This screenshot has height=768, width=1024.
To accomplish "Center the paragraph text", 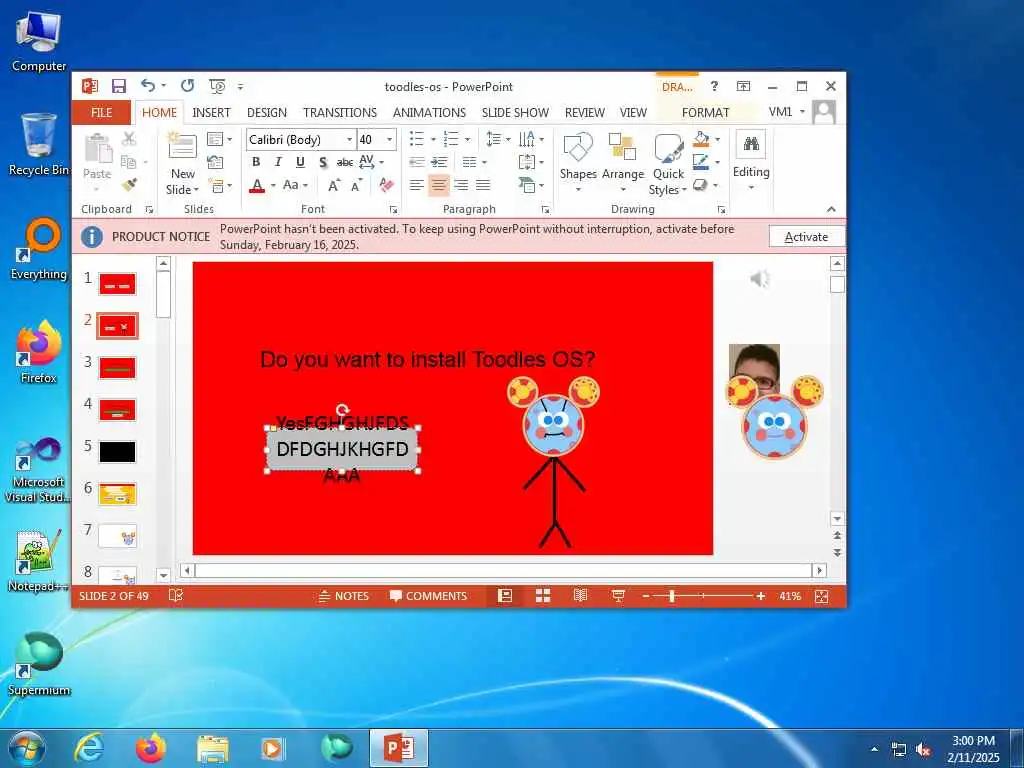I will [x=439, y=185].
